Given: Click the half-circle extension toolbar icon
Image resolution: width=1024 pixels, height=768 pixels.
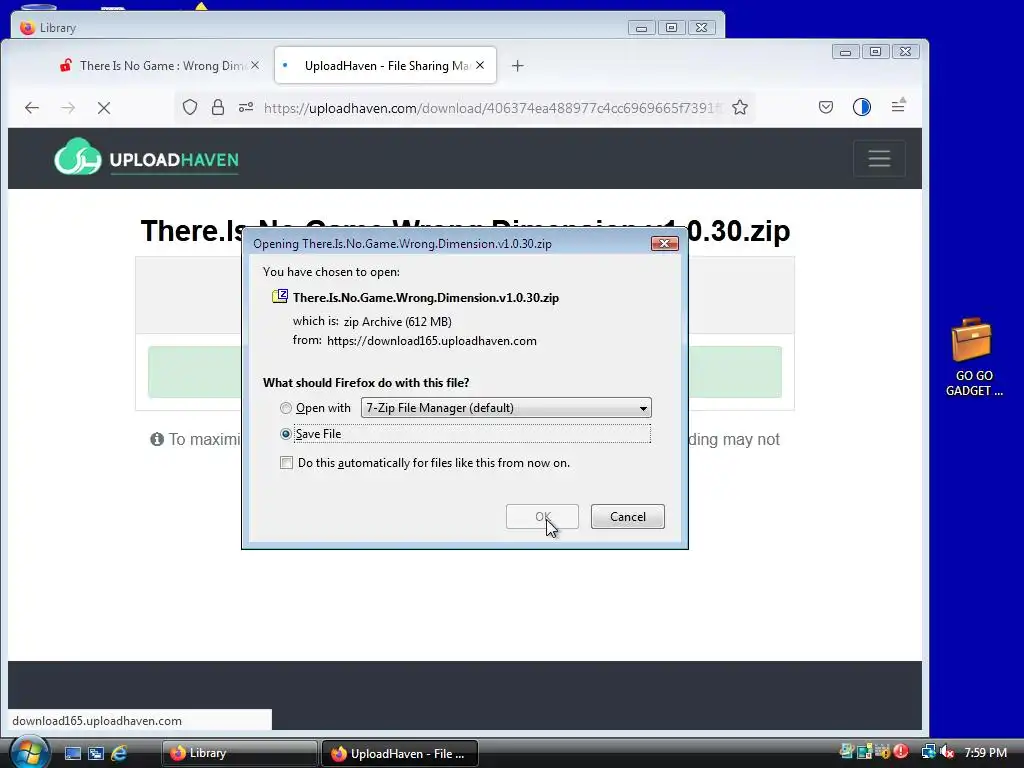Looking at the screenshot, I should tap(861, 107).
